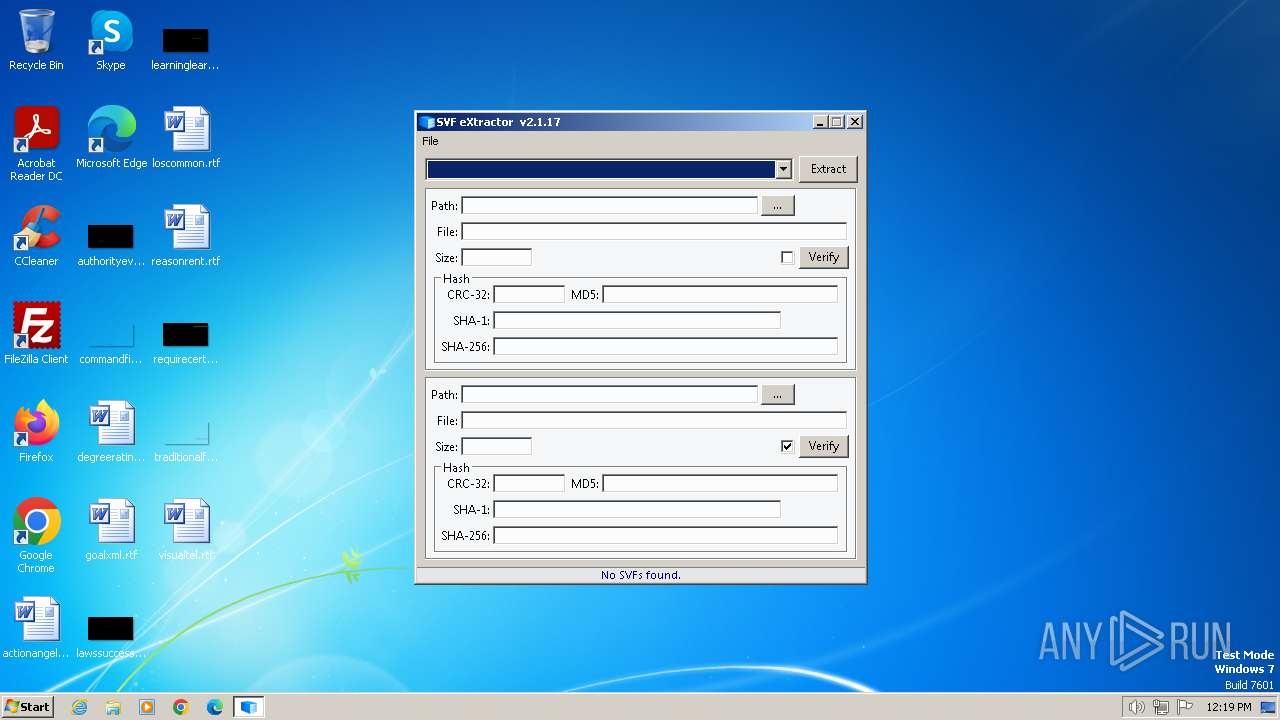Click the highlighted SVF combo box field
The height and width of the screenshot is (720, 1280).
(x=601, y=169)
